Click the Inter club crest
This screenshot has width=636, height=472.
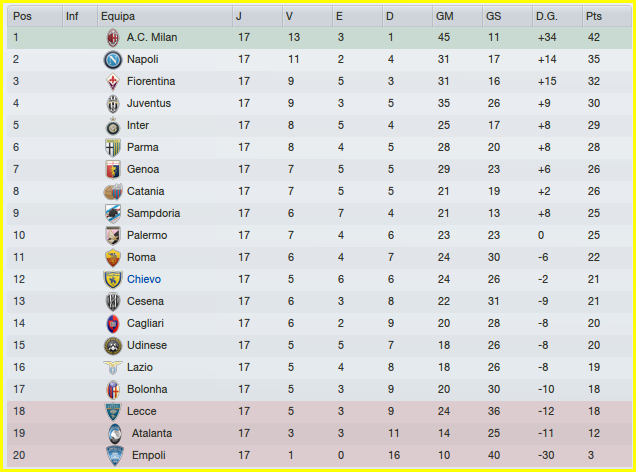point(112,125)
